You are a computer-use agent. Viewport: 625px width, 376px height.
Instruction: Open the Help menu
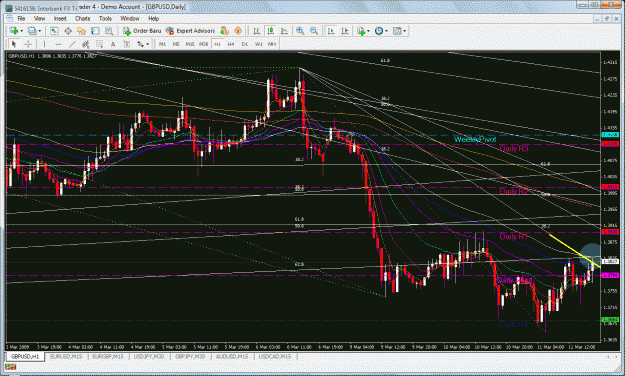pos(153,18)
